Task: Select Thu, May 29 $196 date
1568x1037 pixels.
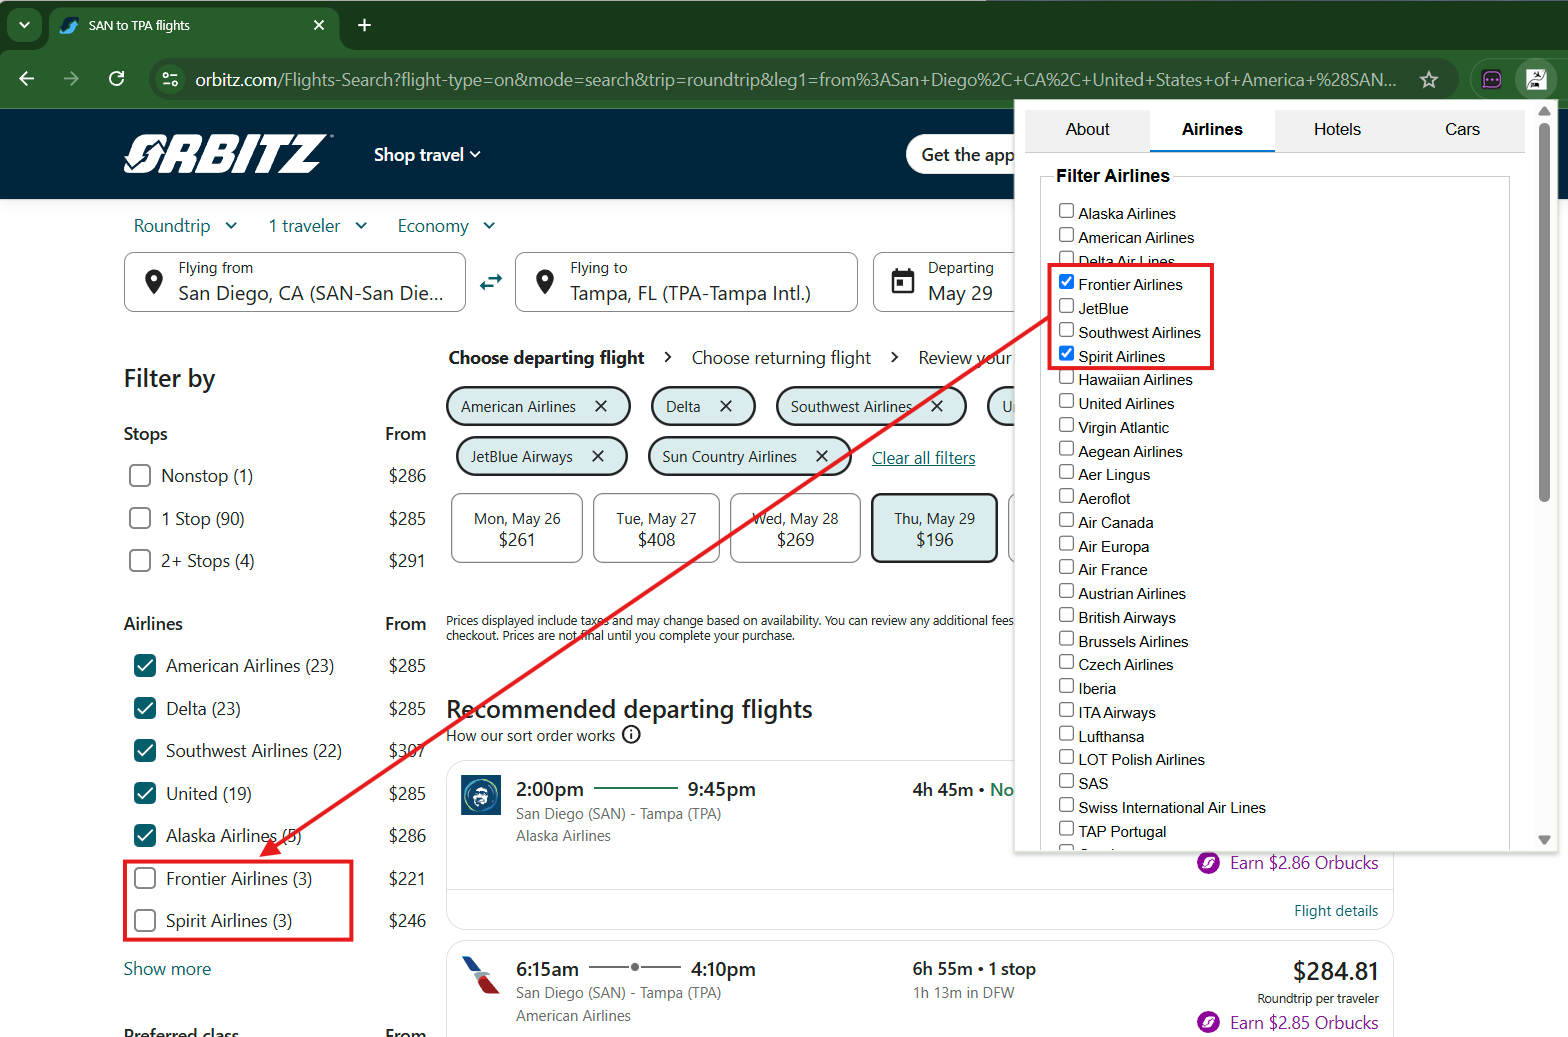Action: [934, 528]
